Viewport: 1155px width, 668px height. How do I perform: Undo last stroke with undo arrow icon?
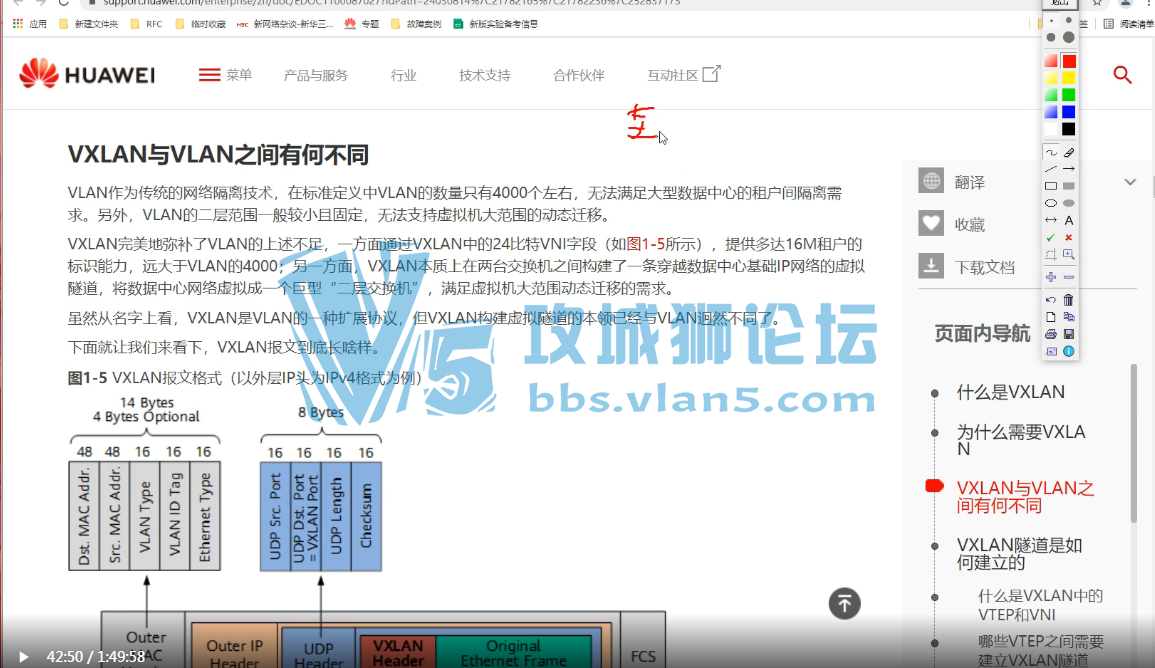point(1051,300)
